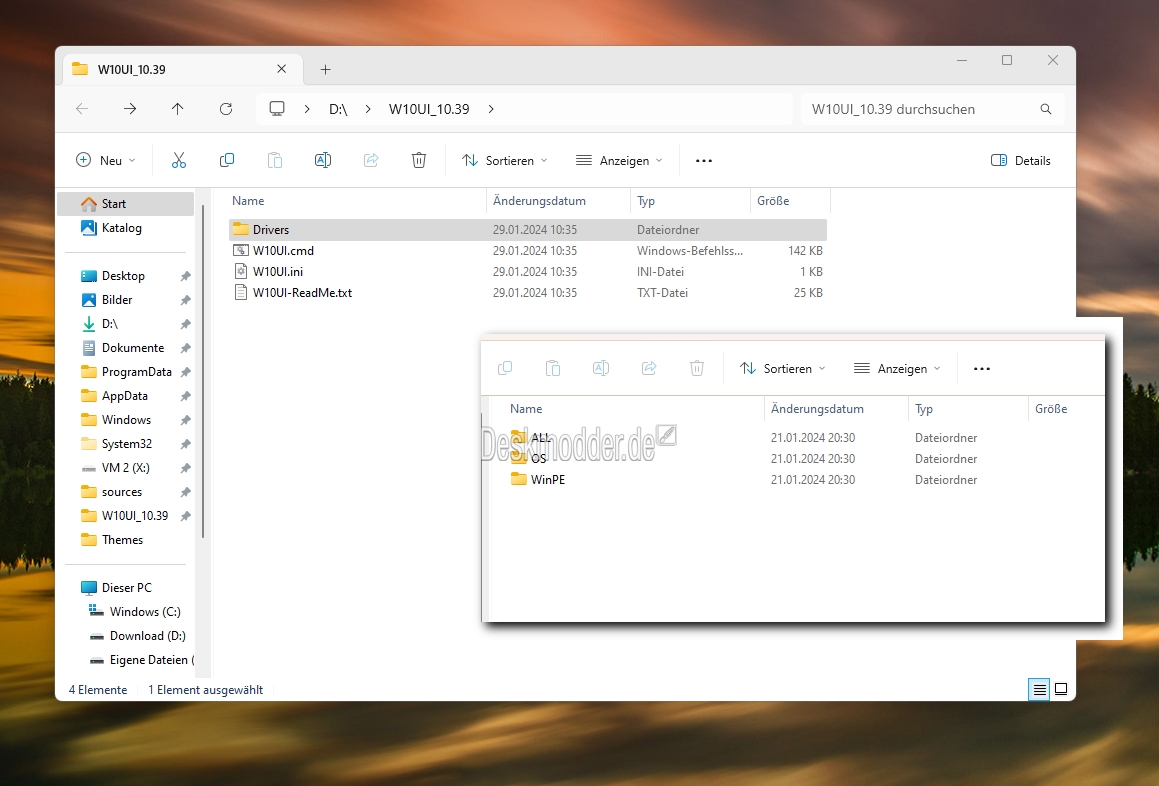Navigate up one folder level
The width and height of the screenshot is (1159, 786).
(x=177, y=109)
